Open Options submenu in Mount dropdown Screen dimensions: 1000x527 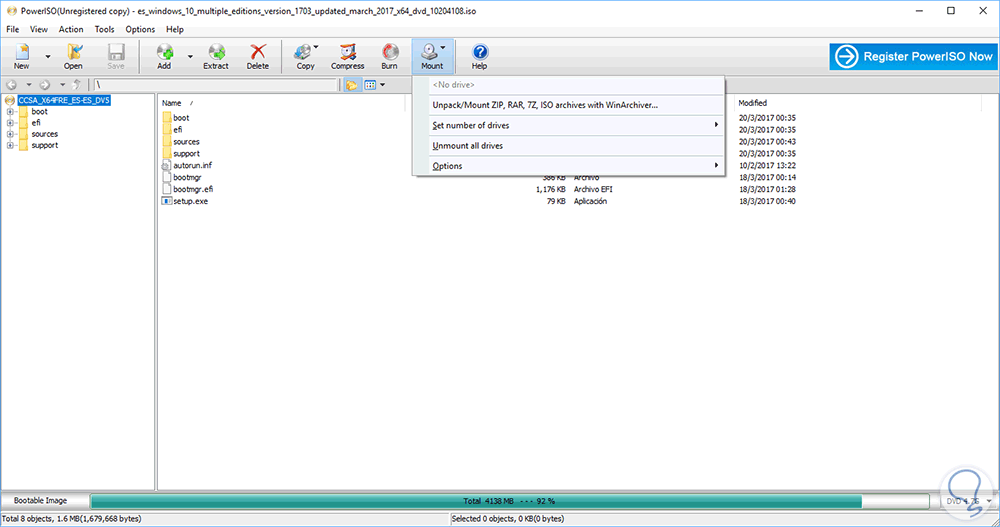569,166
